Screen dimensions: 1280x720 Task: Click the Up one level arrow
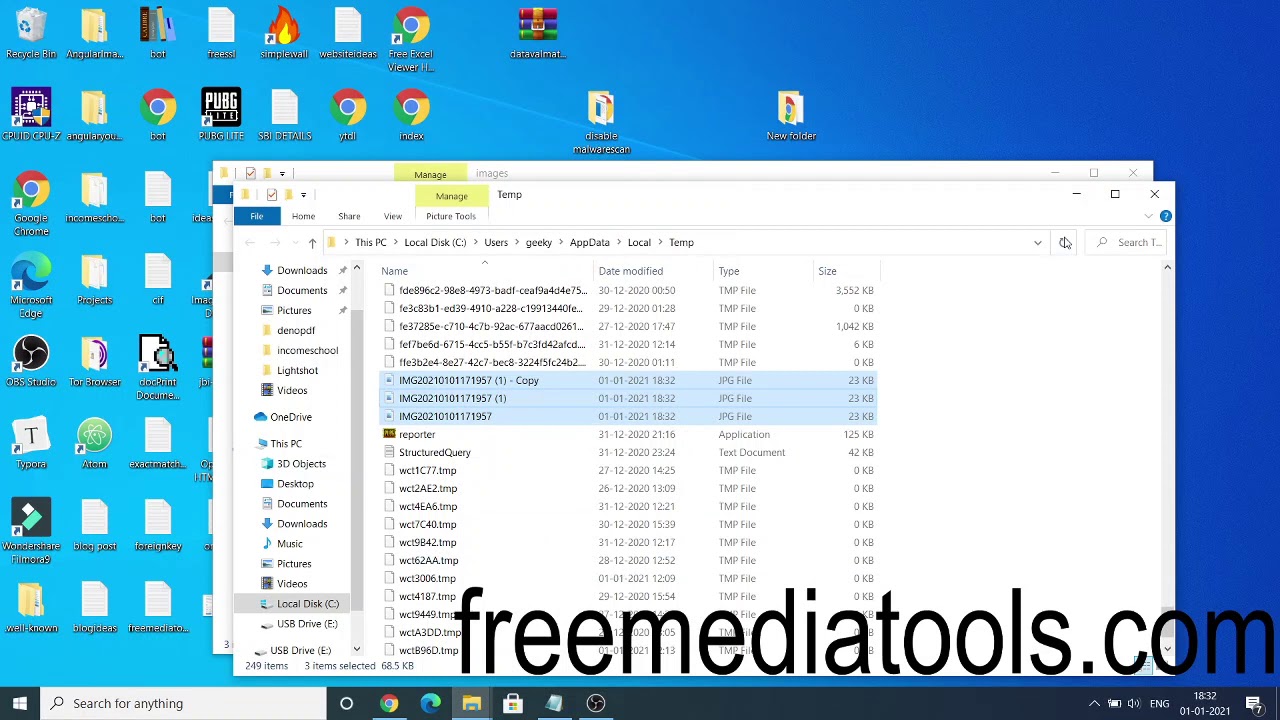[x=312, y=243]
